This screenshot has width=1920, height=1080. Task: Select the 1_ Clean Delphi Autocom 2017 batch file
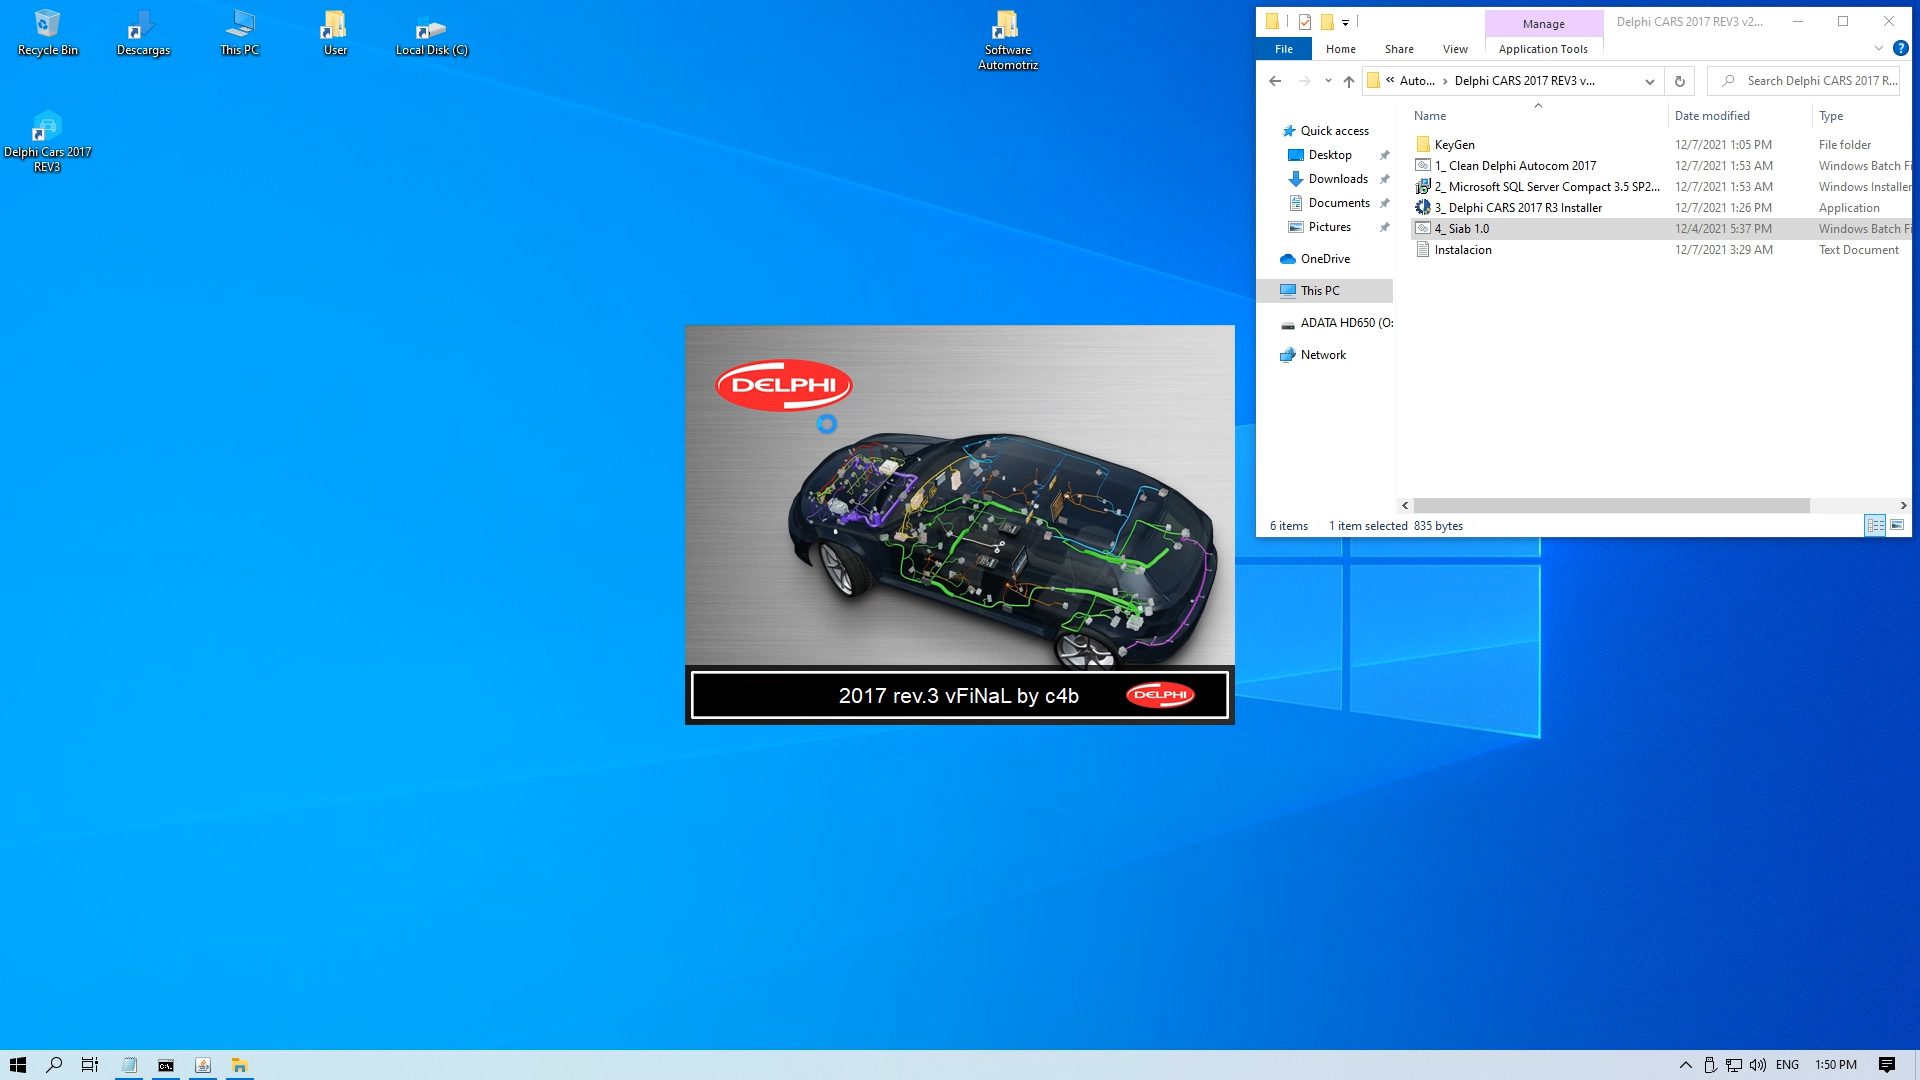1515,165
